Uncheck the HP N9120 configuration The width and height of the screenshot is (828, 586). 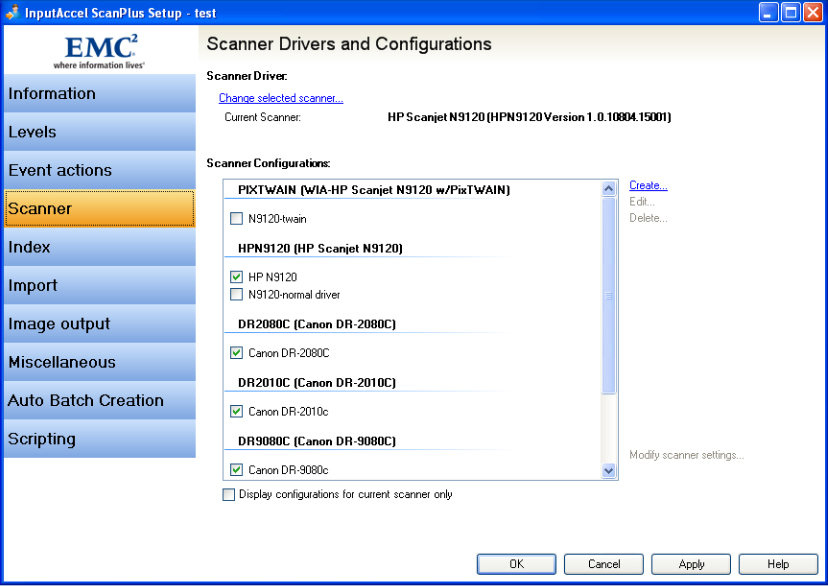pyautogui.click(x=237, y=277)
